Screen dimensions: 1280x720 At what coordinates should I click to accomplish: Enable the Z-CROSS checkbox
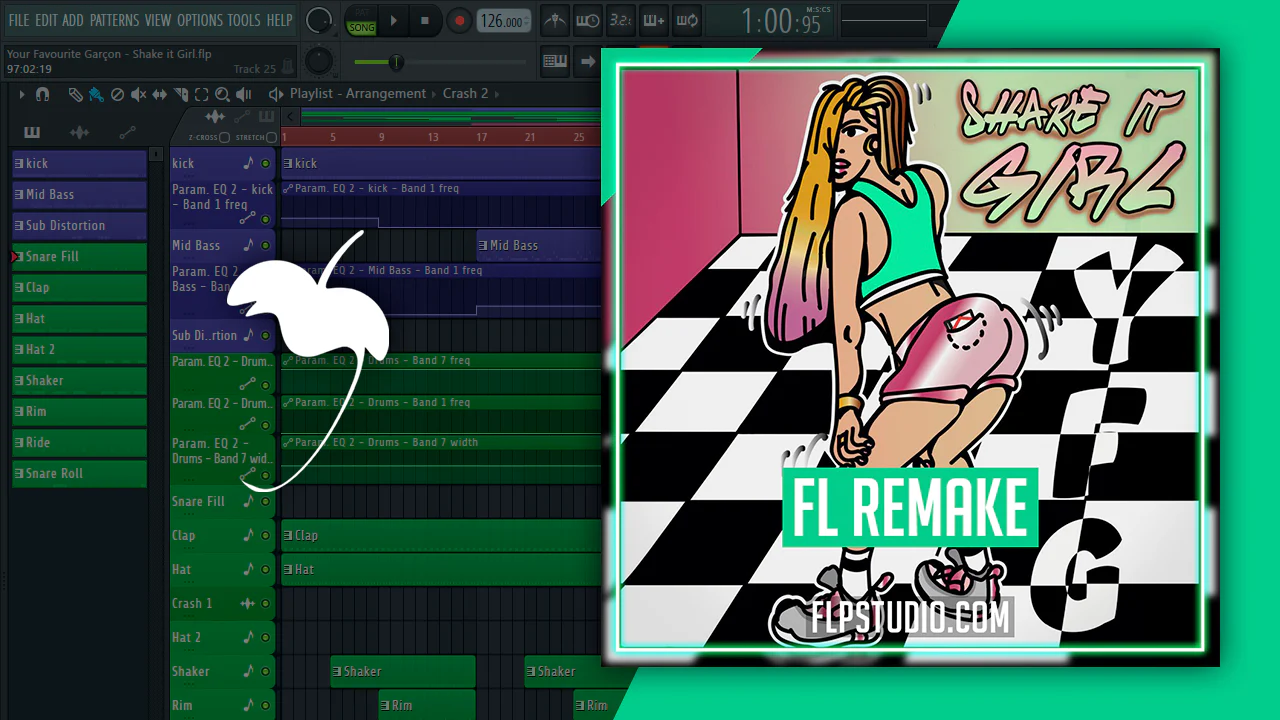pyautogui.click(x=224, y=138)
